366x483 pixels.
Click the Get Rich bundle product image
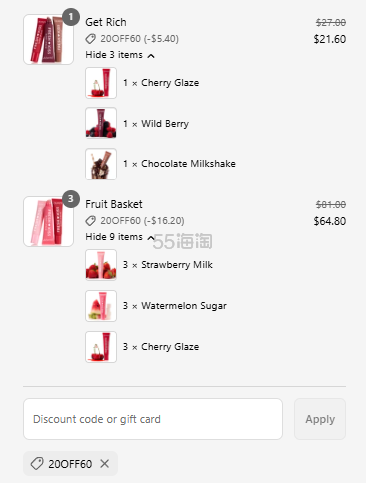tap(48, 39)
